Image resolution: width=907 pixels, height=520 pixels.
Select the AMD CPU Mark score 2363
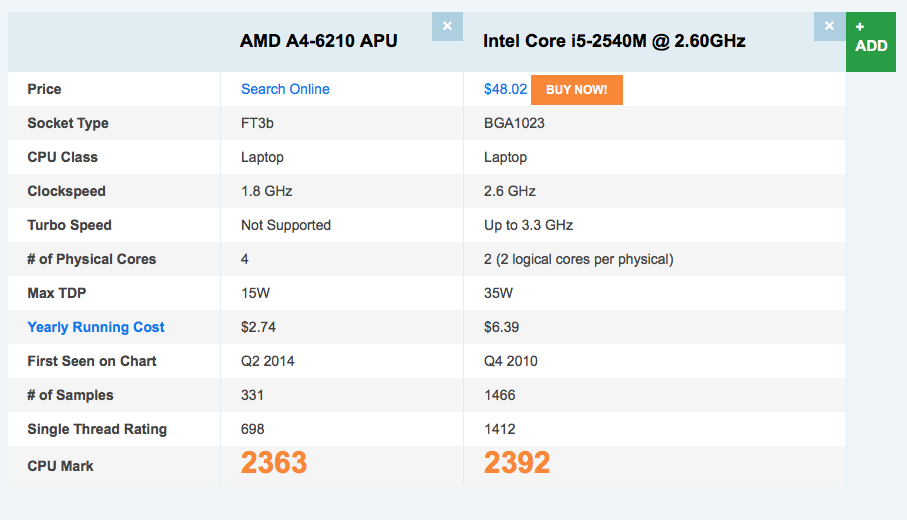(274, 463)
